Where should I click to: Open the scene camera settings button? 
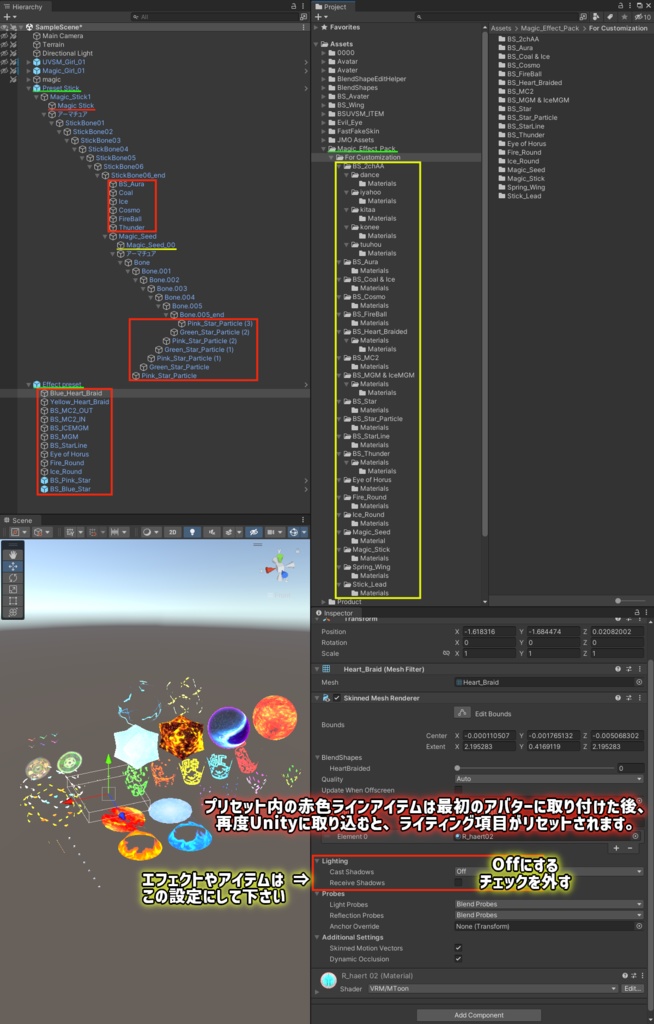[275, 532]
